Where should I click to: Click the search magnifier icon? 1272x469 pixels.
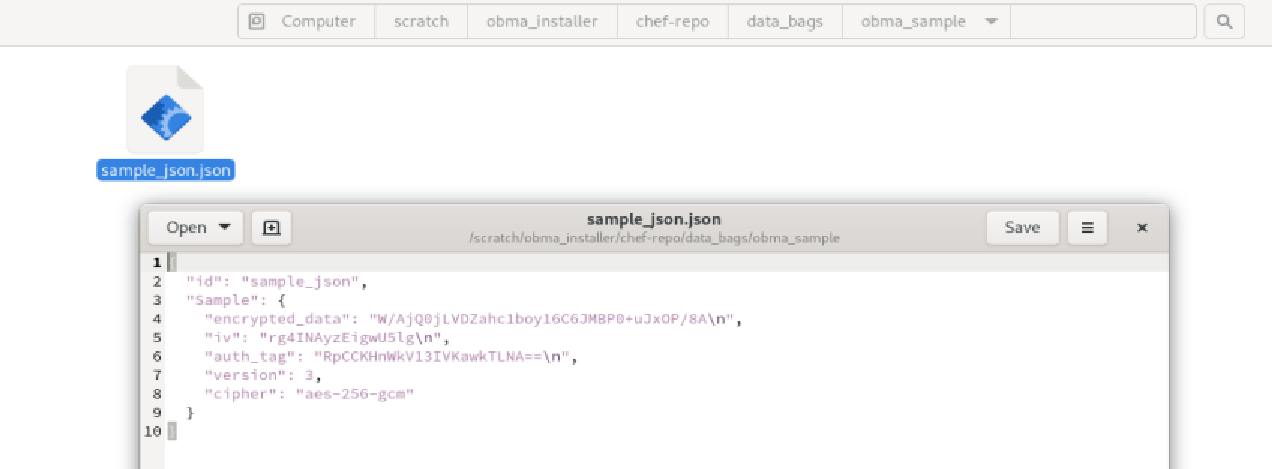(x=1223, y=21)
